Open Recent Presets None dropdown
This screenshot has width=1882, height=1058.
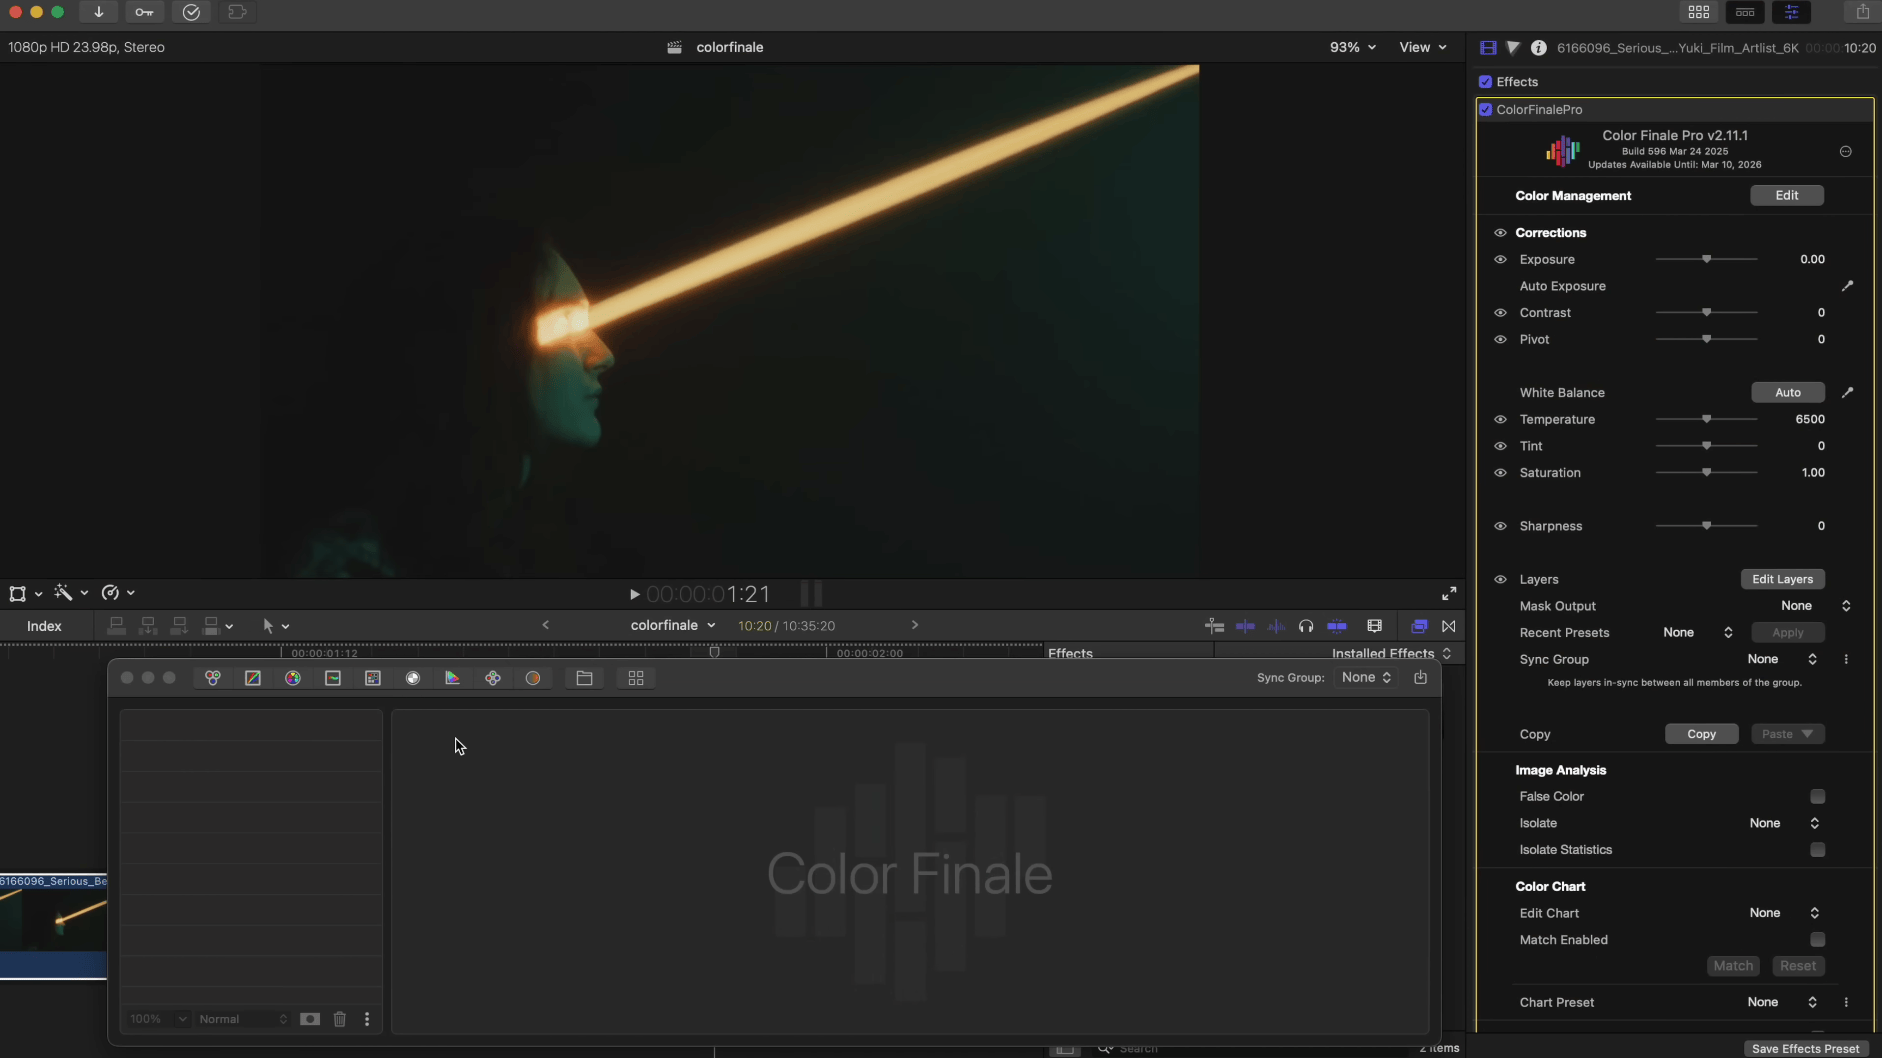click(x=1697, y=633)
